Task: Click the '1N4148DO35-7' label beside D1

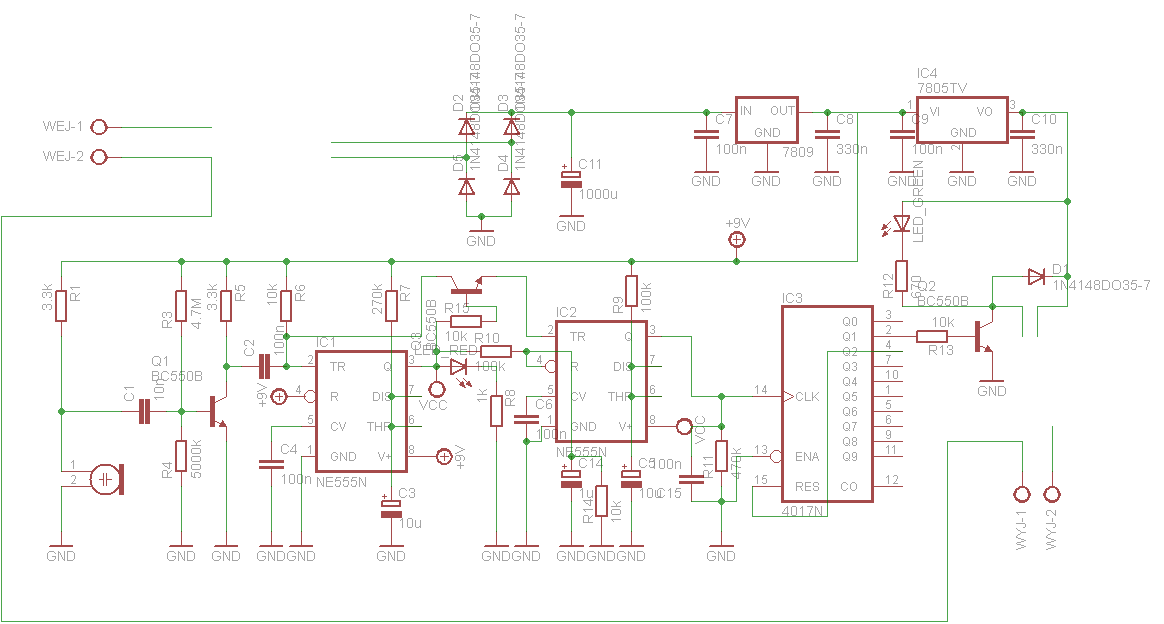Action: (1102, 285)
